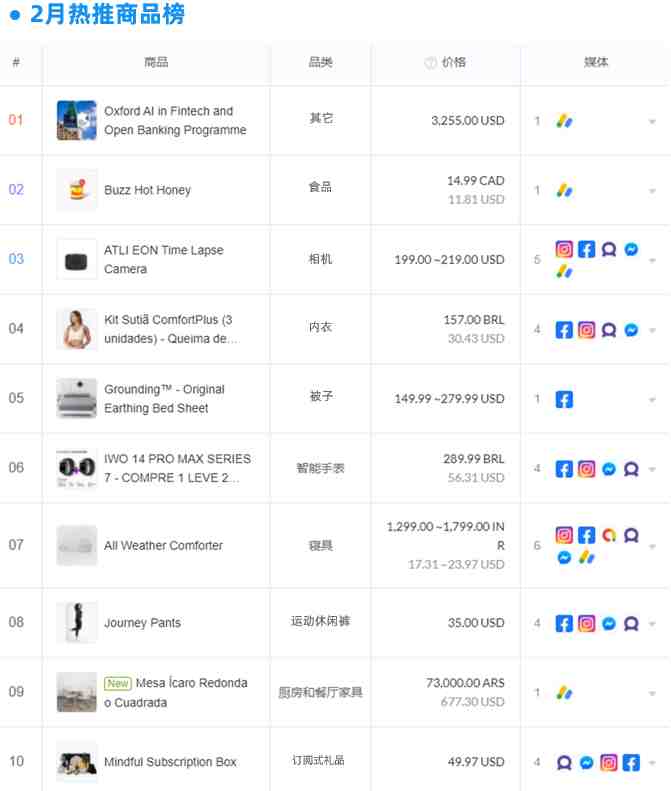Expand media arrow for Mesa Ícaro row
Image resolution: width=671 pixels, height=791 pixels.
point(652,694)
